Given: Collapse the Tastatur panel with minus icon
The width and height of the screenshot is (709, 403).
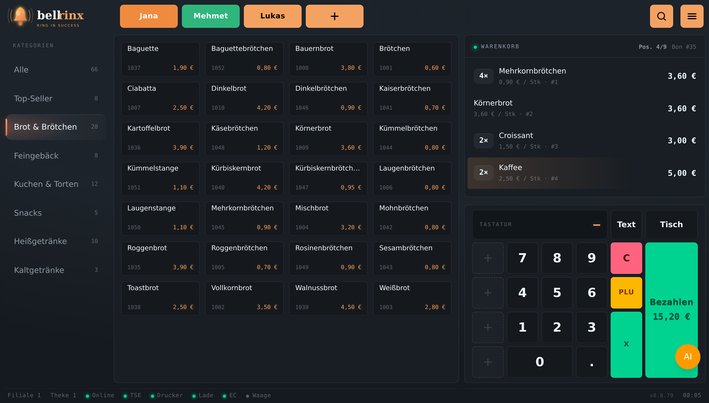Looking at the screenshot, I should point(596,225).
